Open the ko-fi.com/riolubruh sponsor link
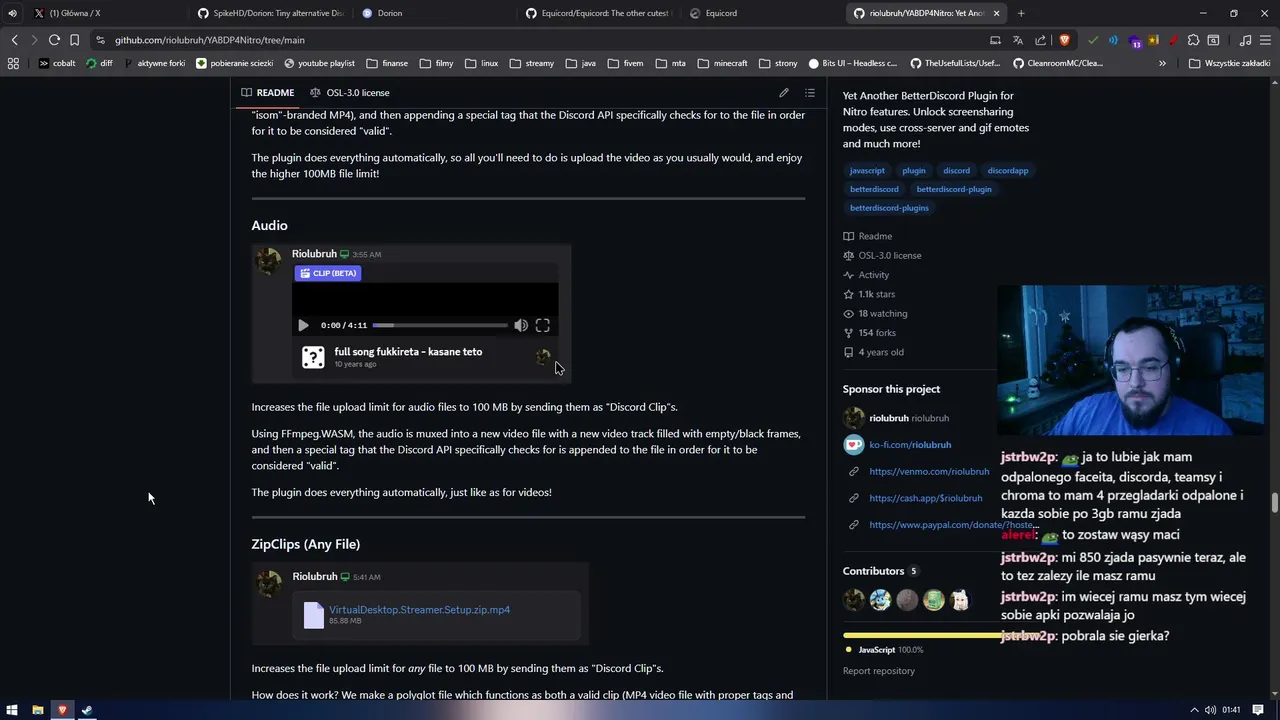 tap(910, 445)
